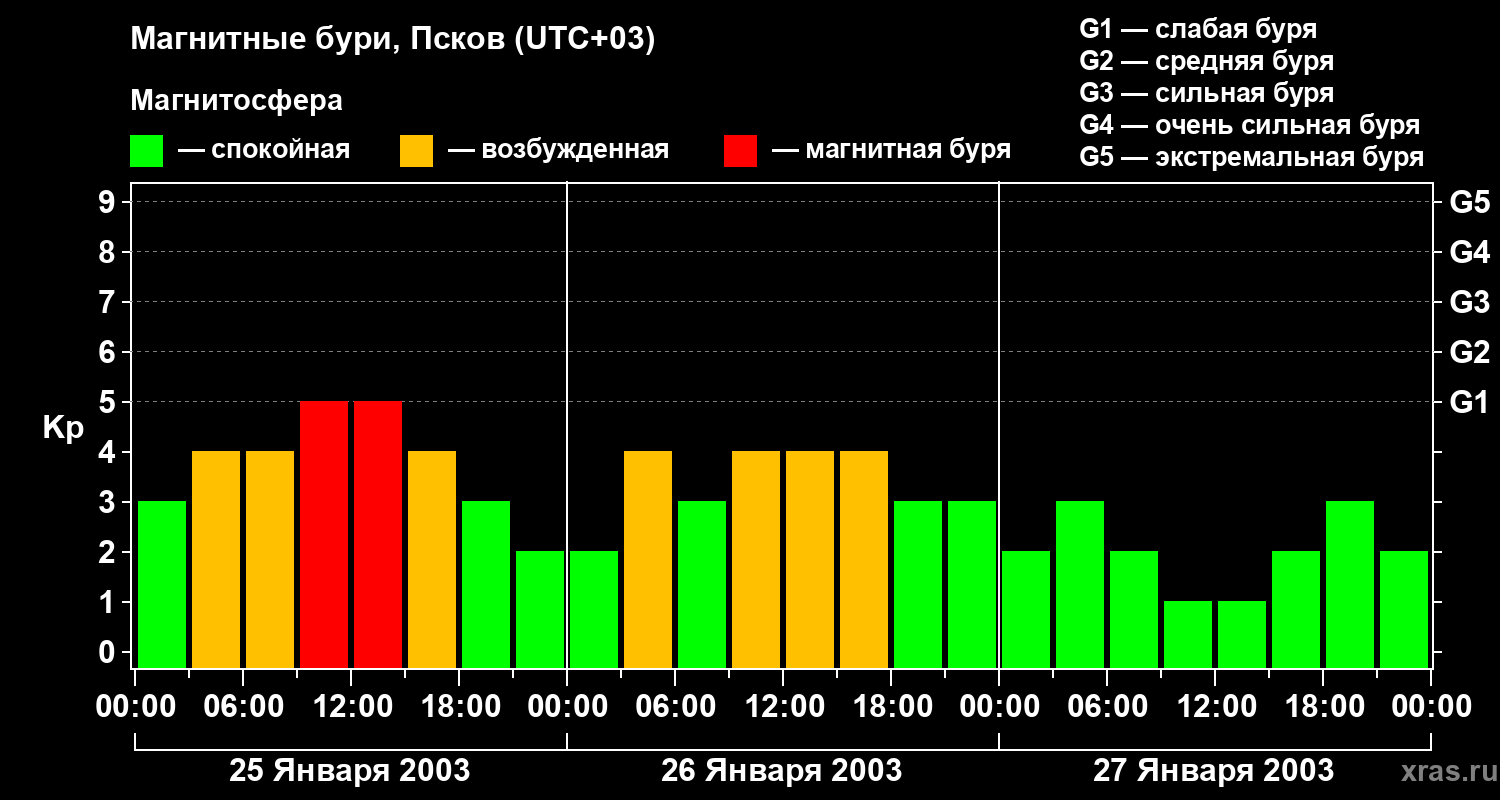Click the 18:00 time label for 25 January
1500x800 pixels.
(x=459, y=707)
